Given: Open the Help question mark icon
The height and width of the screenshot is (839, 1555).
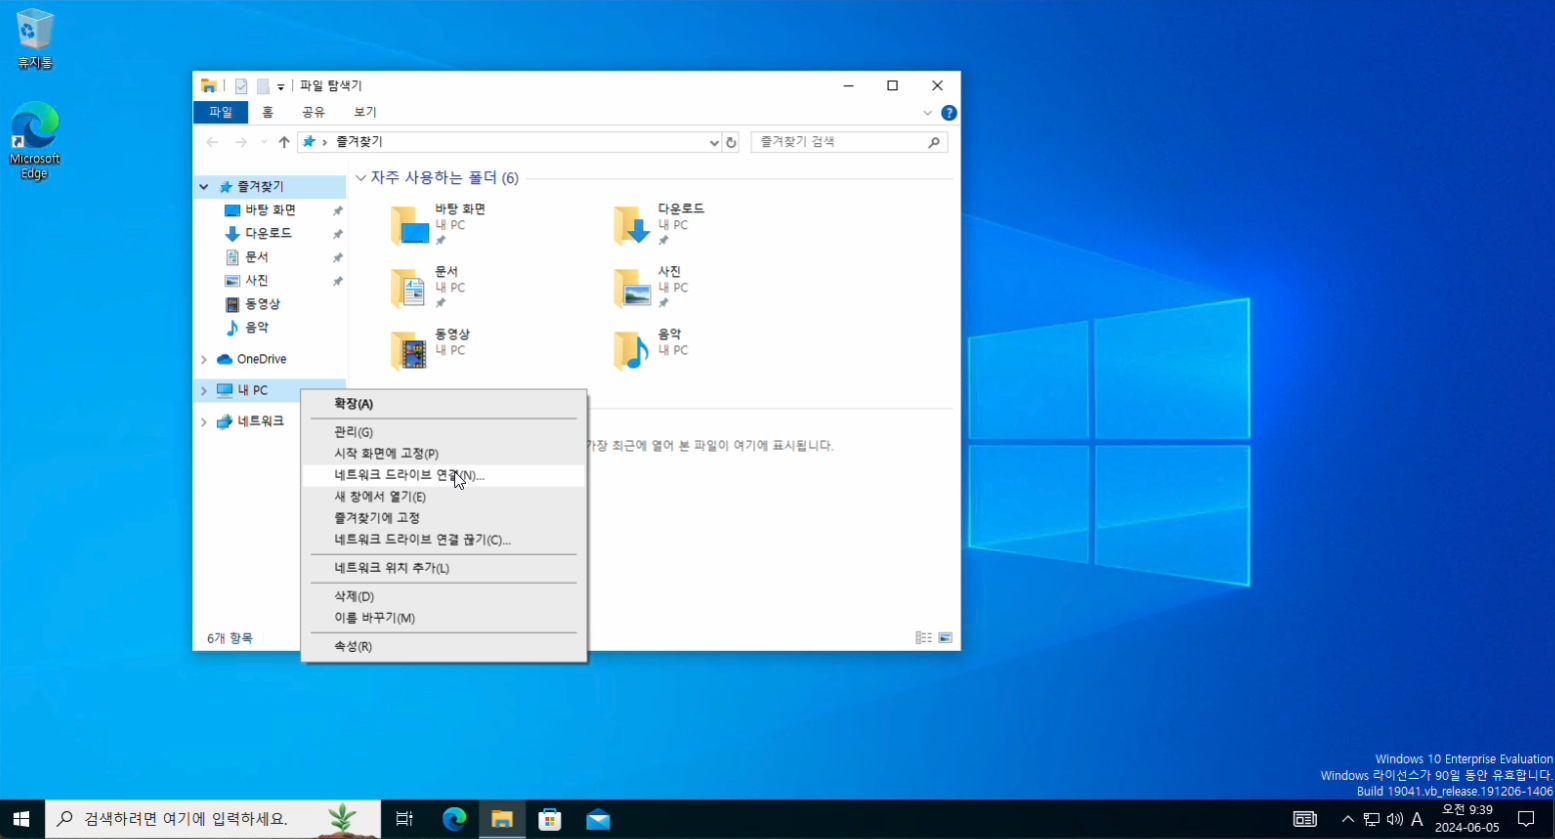Looking at the screenshot, I should click(949, 113).
